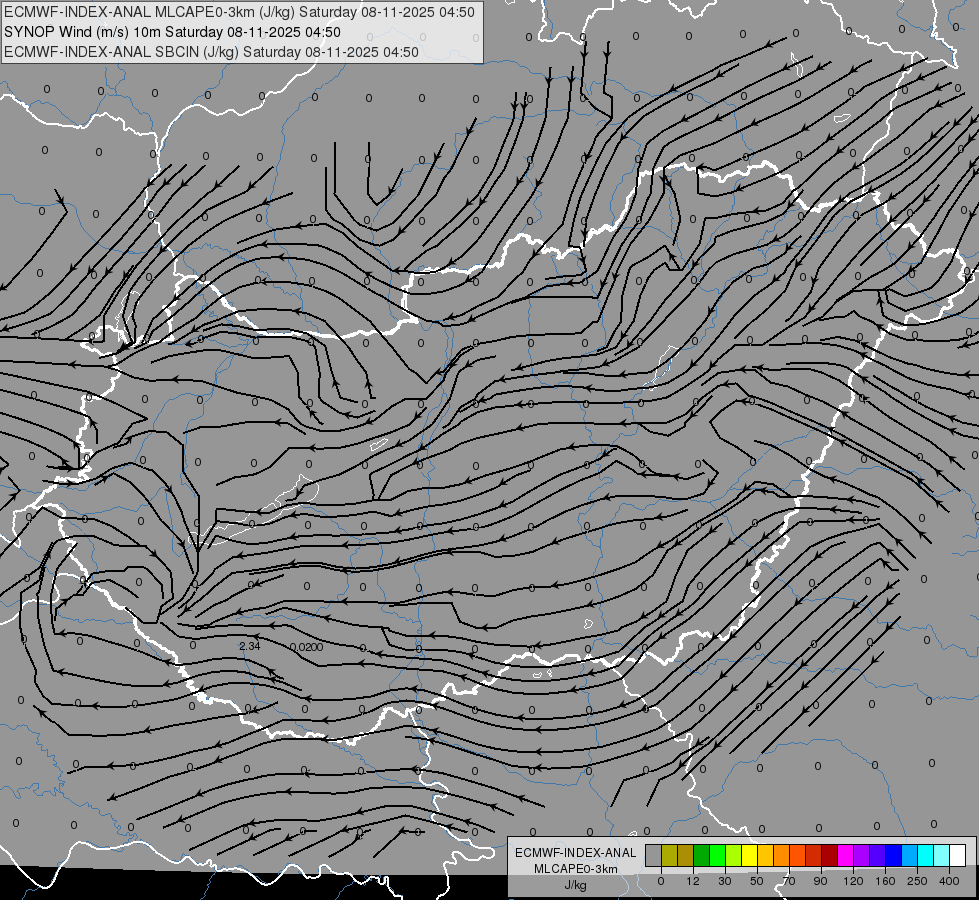
Task: Click the legend scale label '50'
Action: (x=757, y=881)
